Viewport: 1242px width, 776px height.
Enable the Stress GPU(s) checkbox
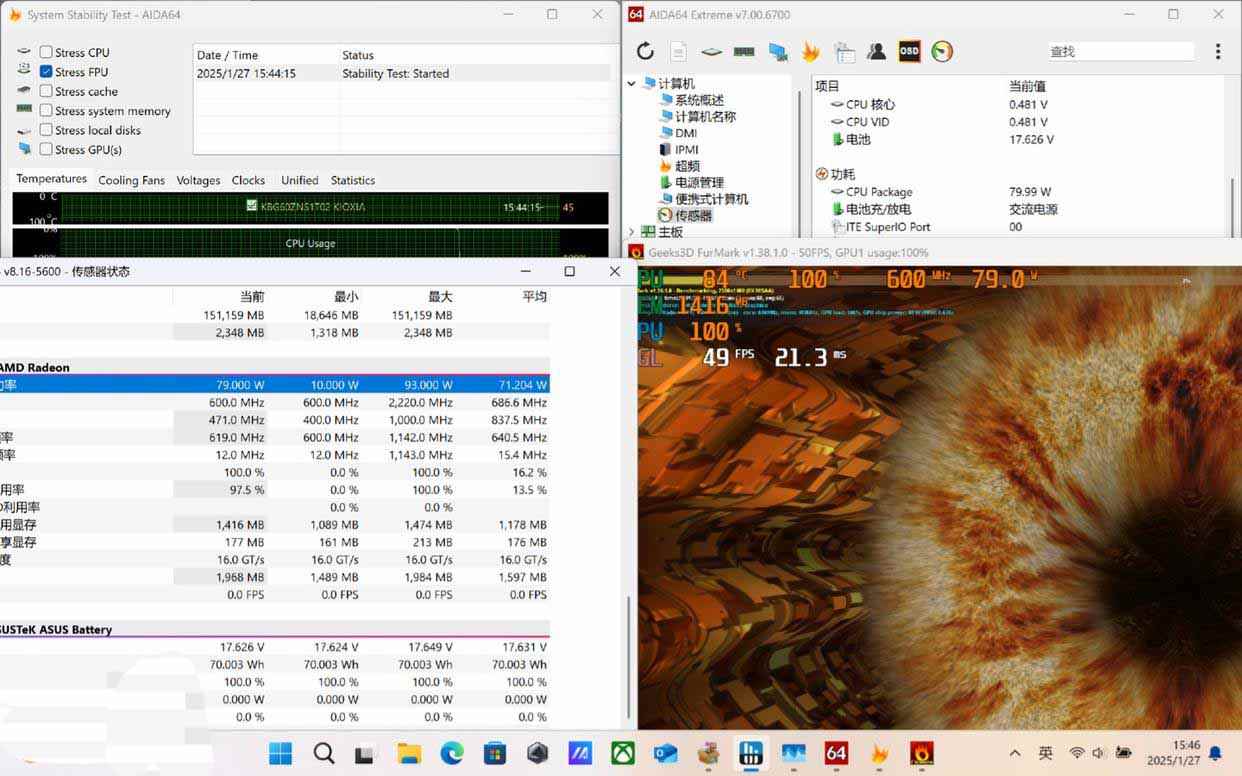click(x=46, y=149)
